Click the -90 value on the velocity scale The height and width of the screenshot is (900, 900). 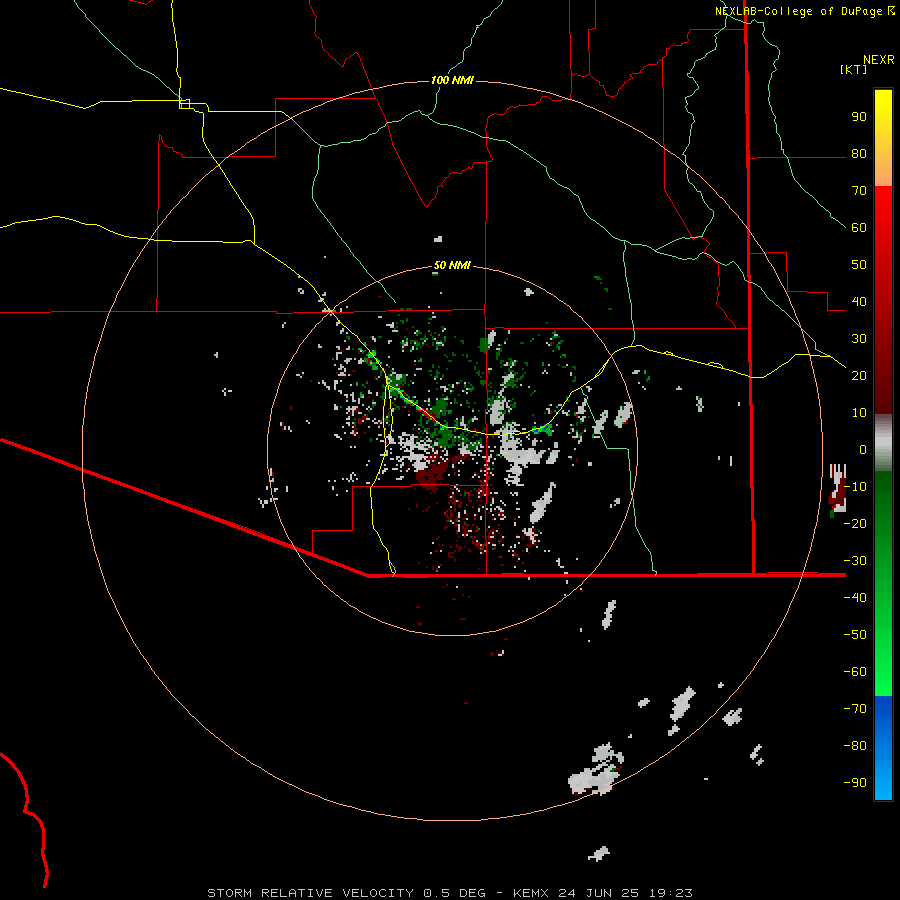[x=855, y=783]
